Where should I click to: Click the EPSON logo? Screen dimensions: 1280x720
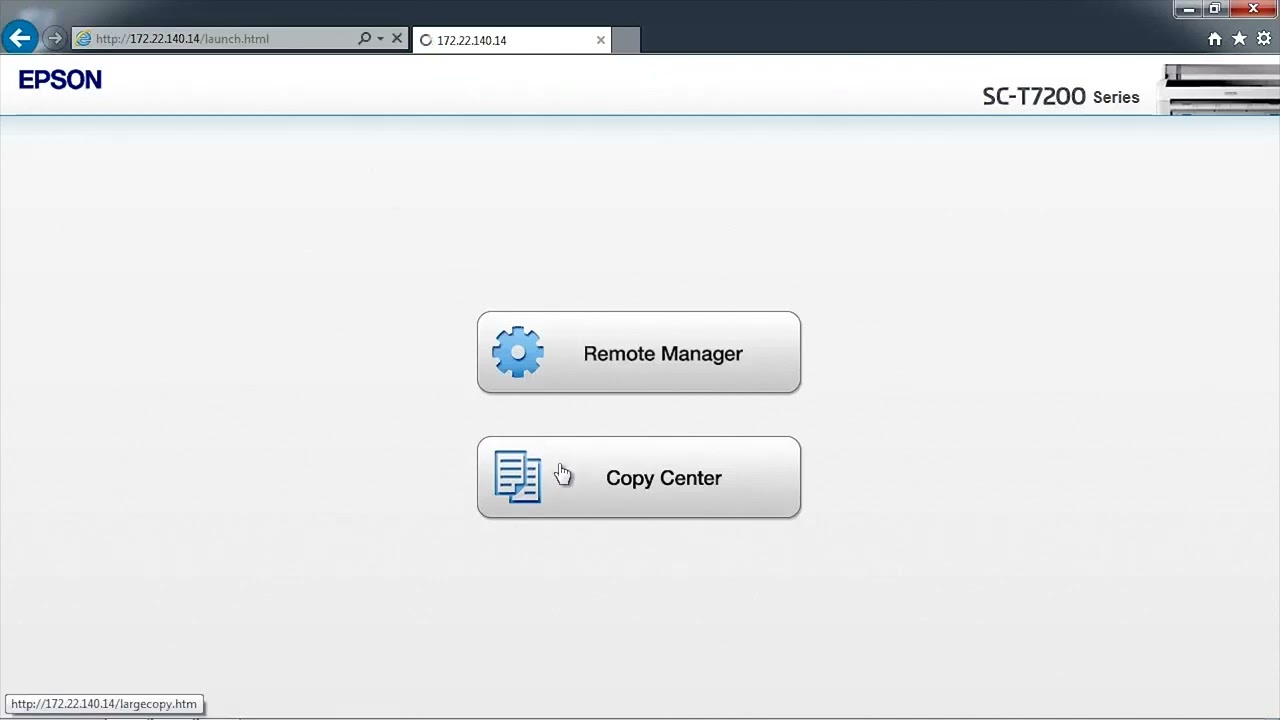click(60, 80)
